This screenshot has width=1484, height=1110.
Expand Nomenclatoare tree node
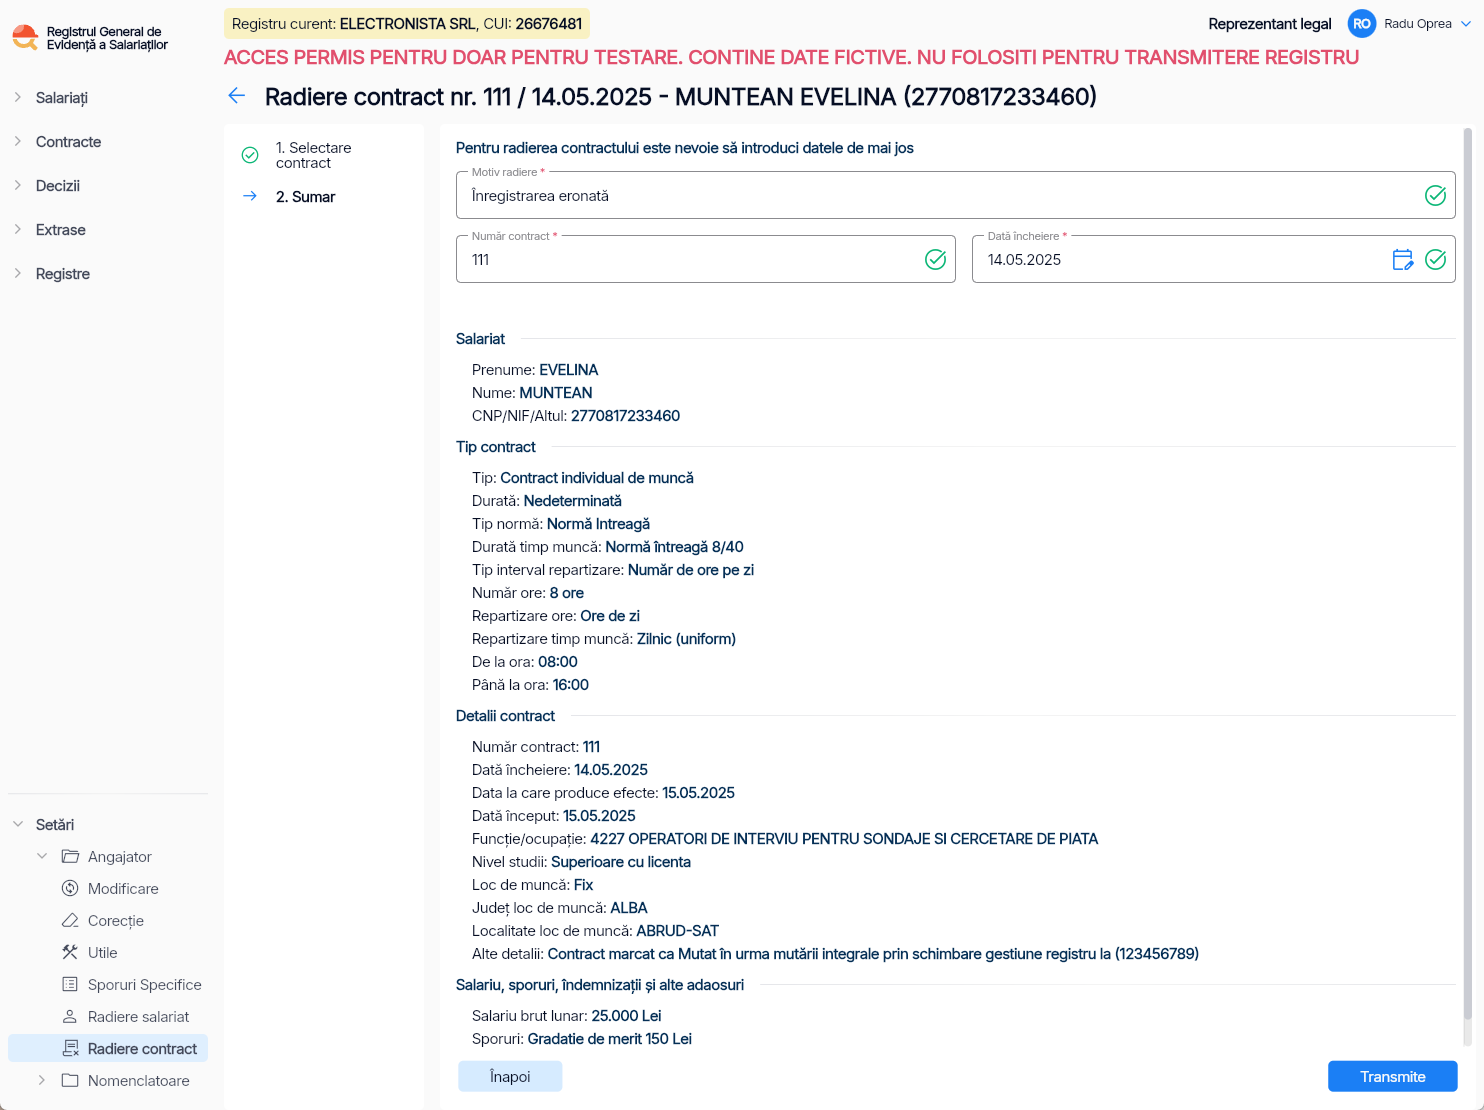(42, 1080)
